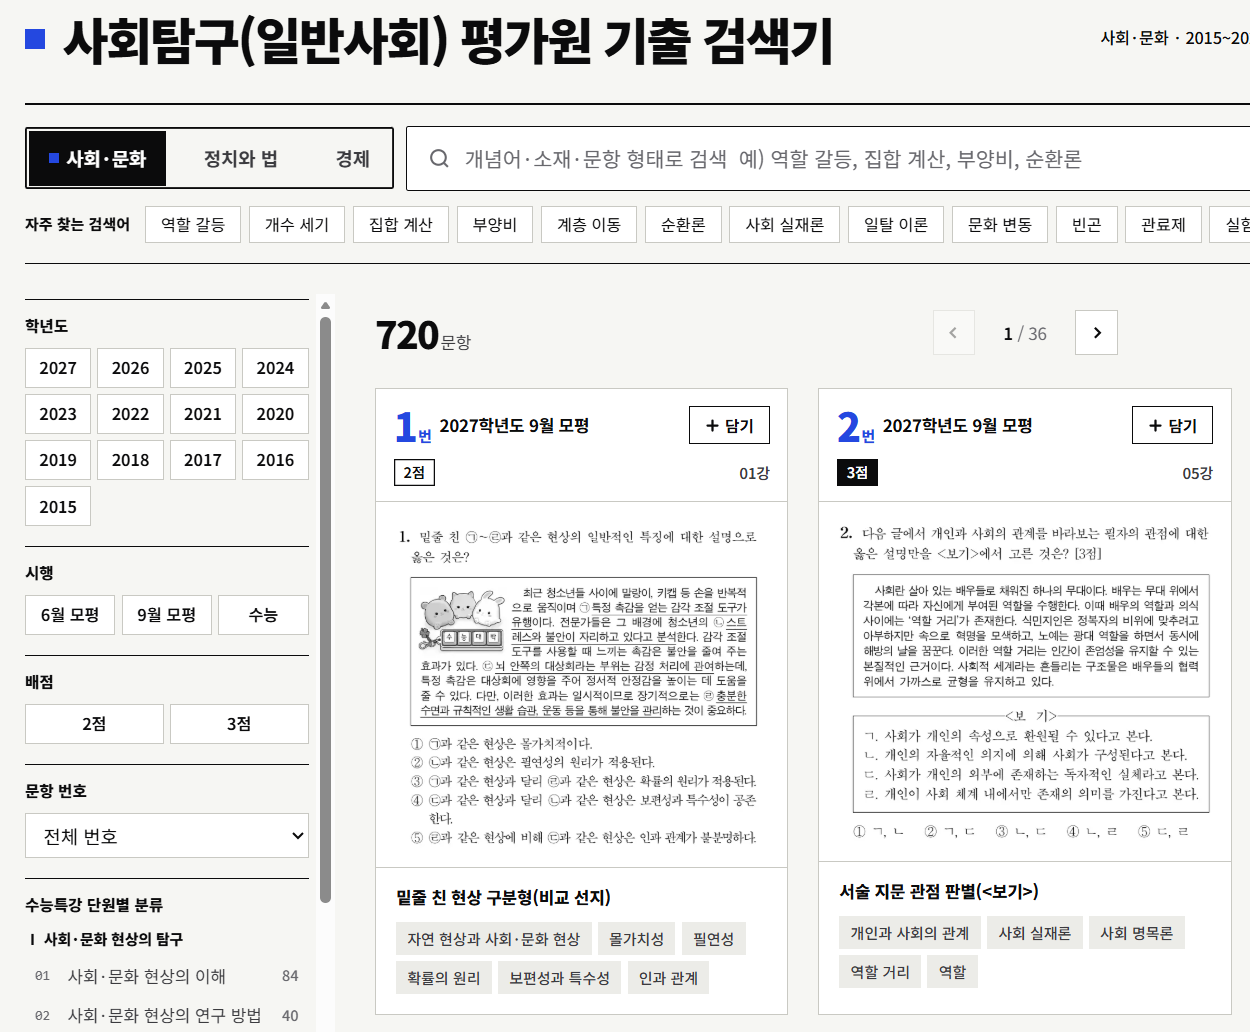Filter by 수능 exam
This screenshot has width=1250, height=1032.
[263, 615]
